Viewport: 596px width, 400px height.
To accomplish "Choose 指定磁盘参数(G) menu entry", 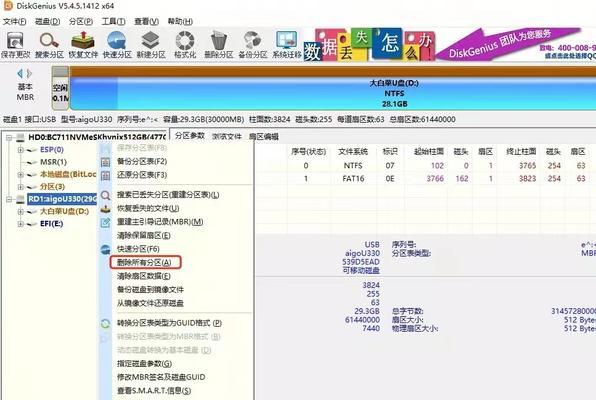I will click(x=144, y=364).
